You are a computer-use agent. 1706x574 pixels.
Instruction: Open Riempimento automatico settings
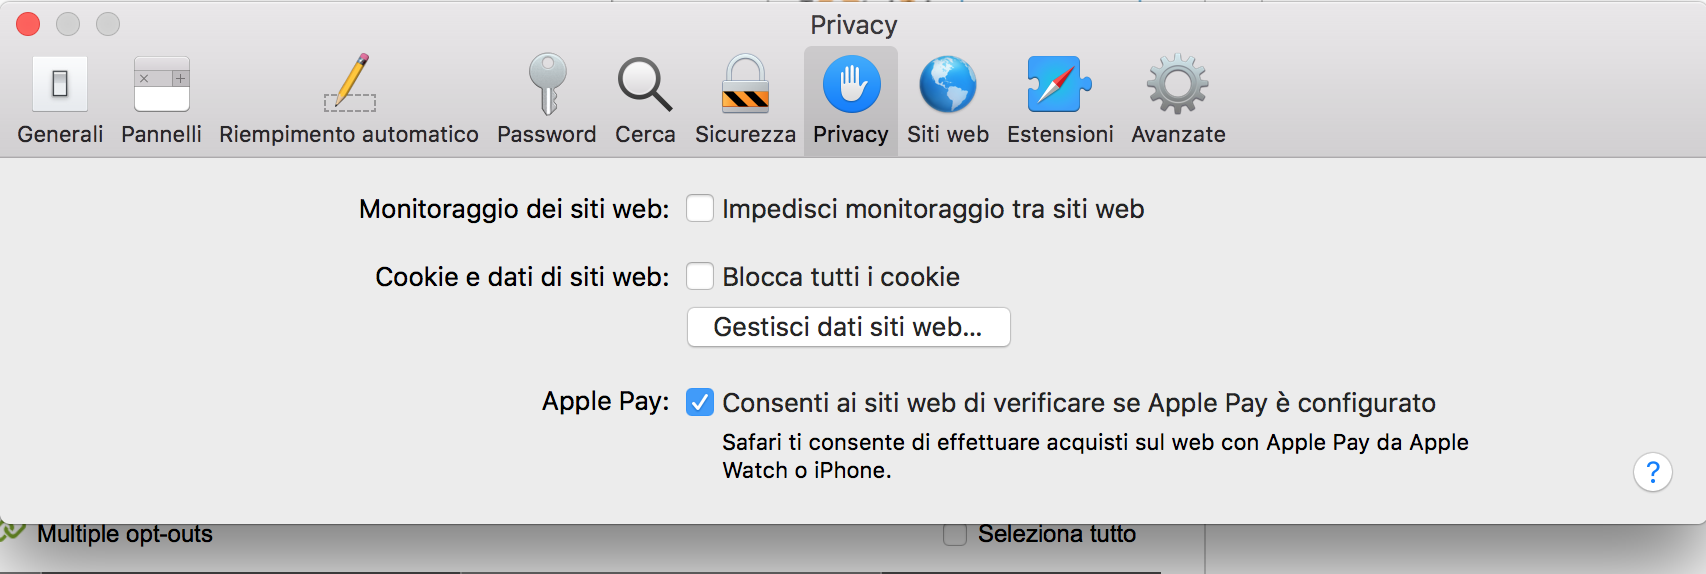click(349, 100)
